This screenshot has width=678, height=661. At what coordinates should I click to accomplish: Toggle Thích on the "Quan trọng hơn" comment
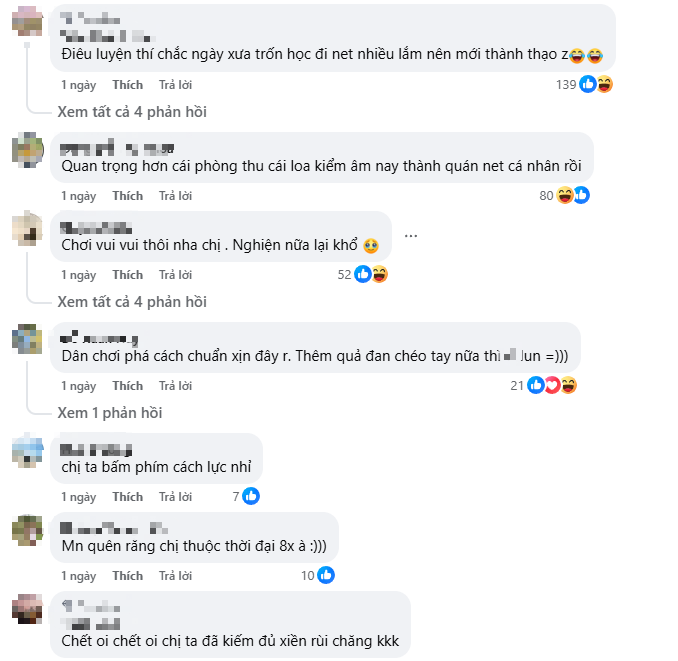pyautogui.click(x=127, y=196)
